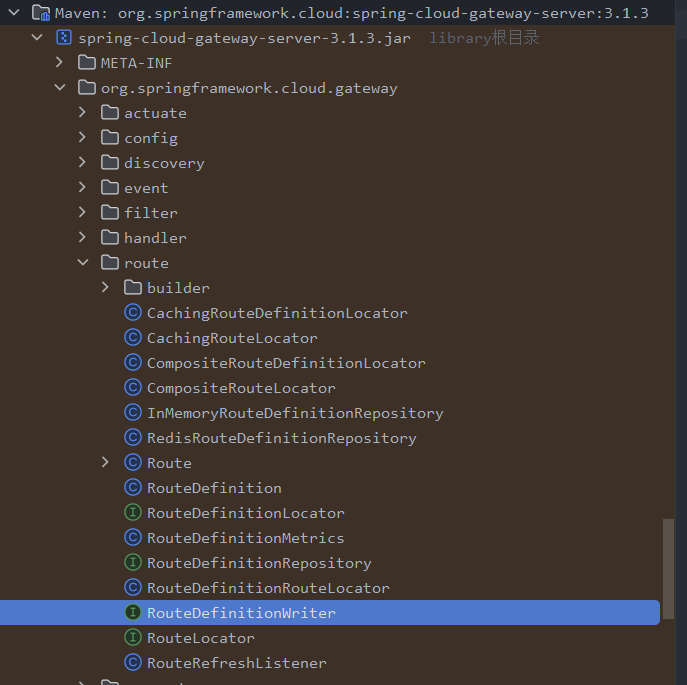Viewport: 687px width, 685px height.
Task: Click the project tree vertical scrollbar thumb
Action: (x=668, y=569)
